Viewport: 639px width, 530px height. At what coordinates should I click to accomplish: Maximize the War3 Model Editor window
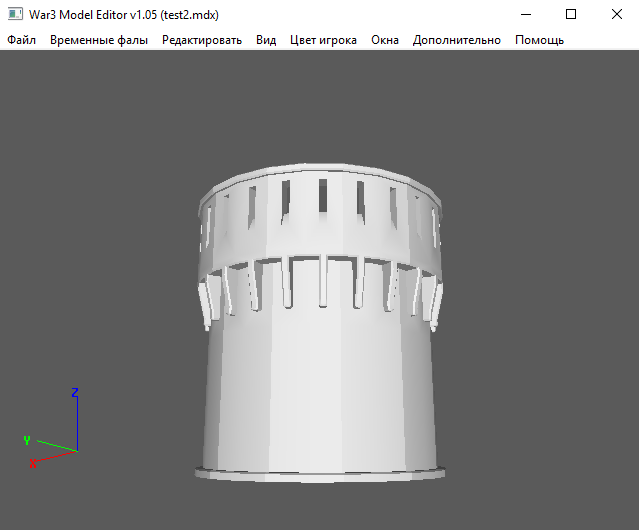pos(571,14)
